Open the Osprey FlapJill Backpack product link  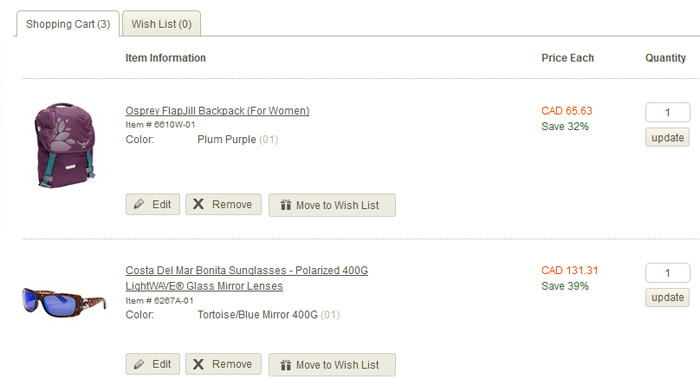(217, 111)
